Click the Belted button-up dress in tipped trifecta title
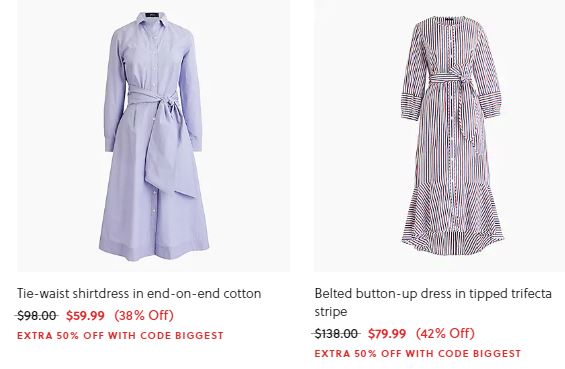This screenshot has width=565, height=369. 433,302
